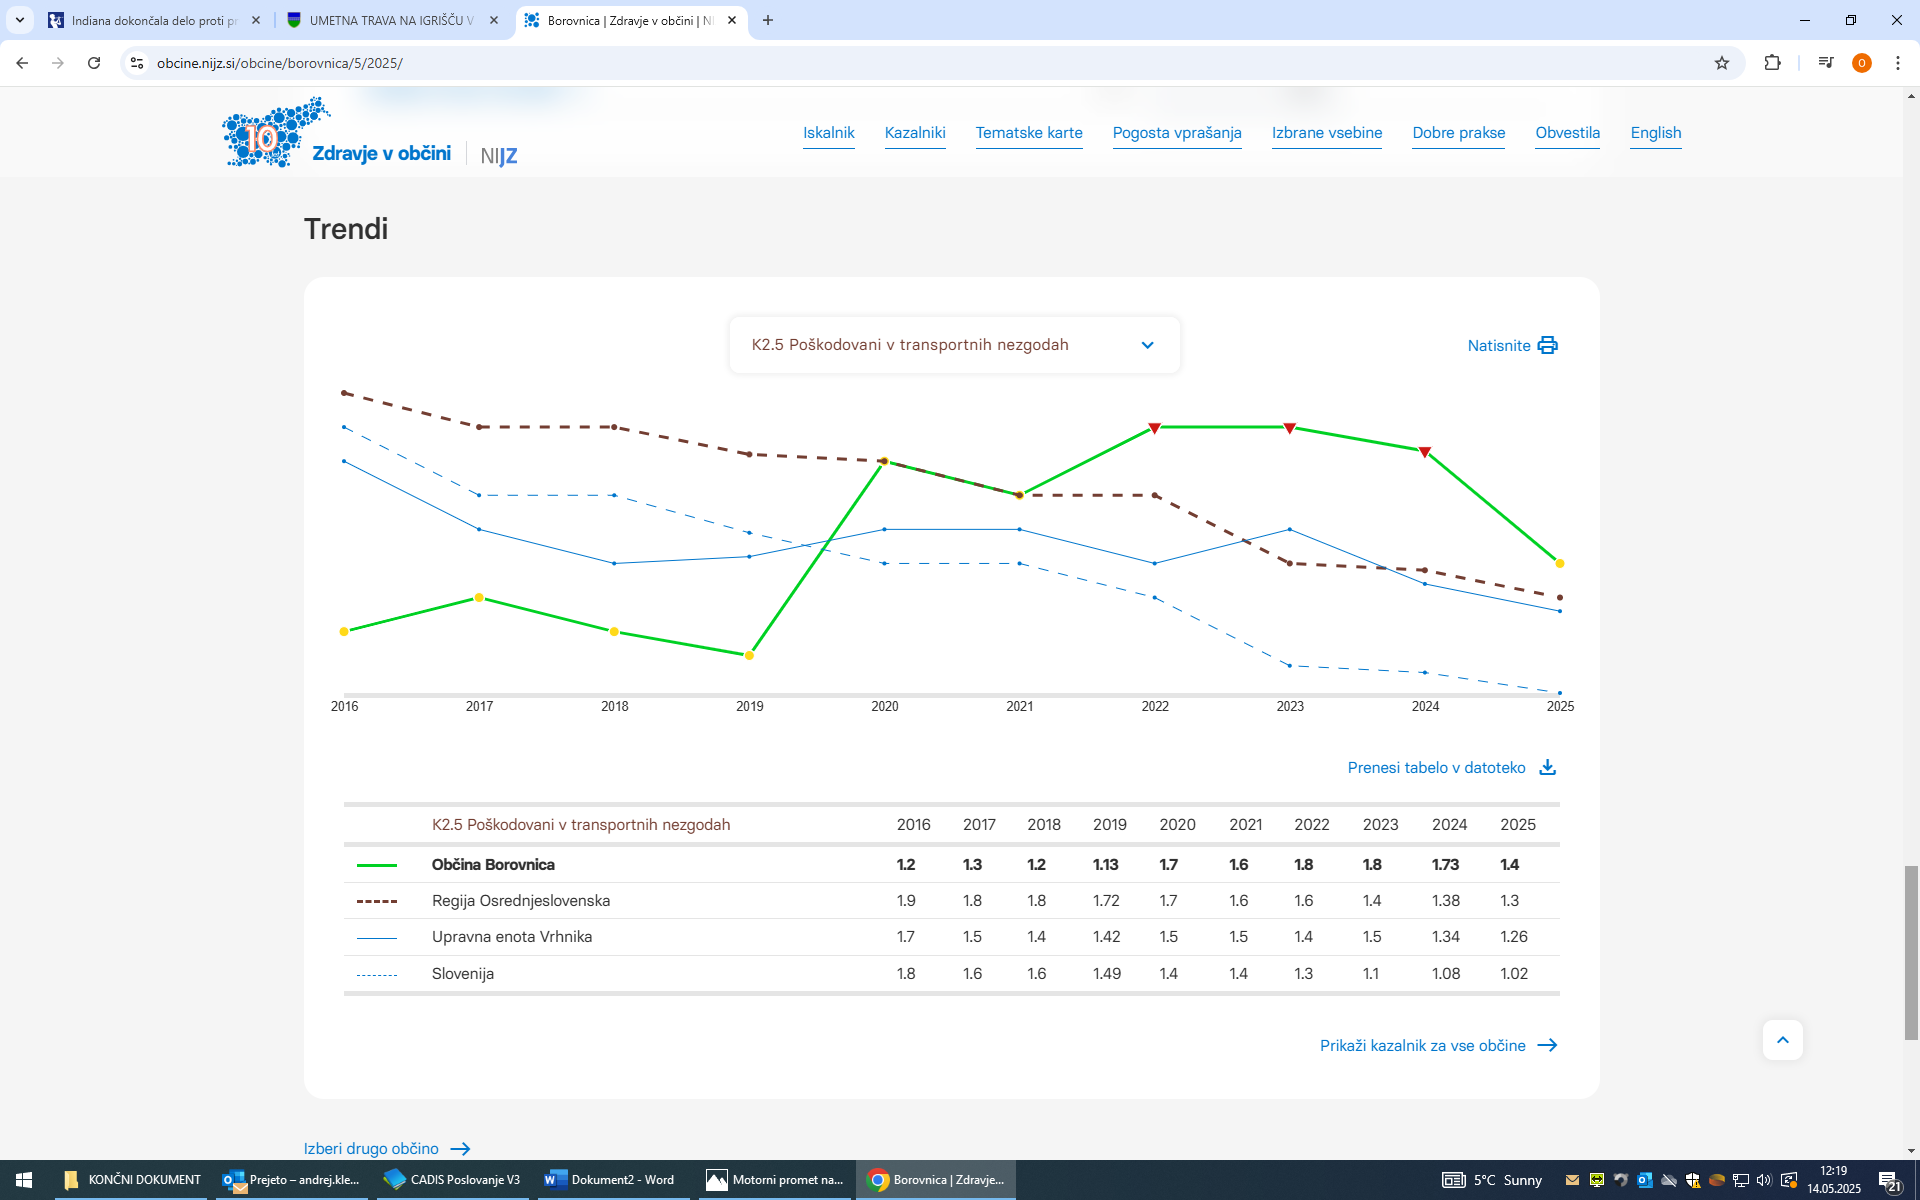Open Iskalnik menu item
Screen dimensions: 1920x1200
pos(828,133)
